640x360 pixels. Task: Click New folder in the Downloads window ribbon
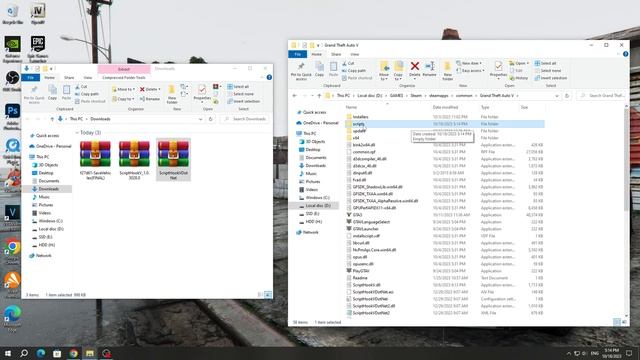coord(172,93)
